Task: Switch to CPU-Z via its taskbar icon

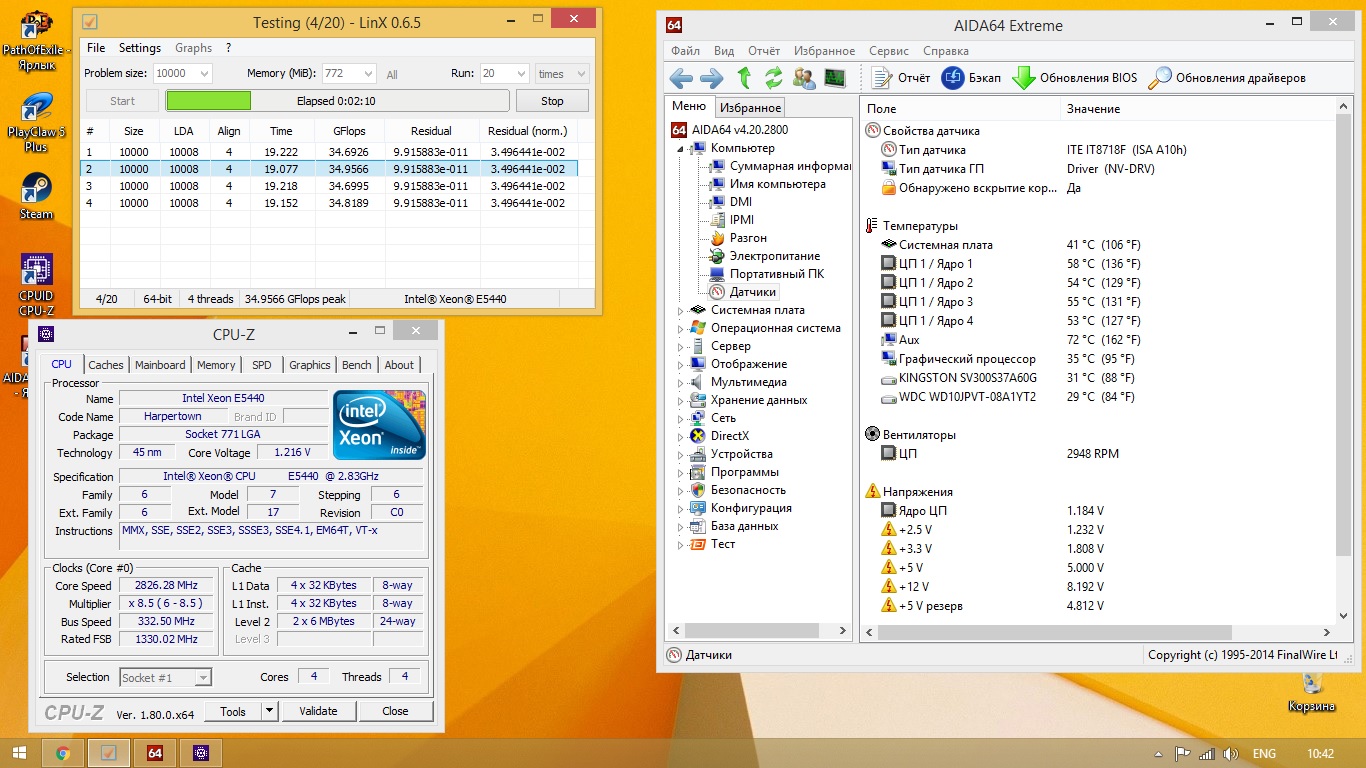Action: pyautogui.click(x=201, y=753)
